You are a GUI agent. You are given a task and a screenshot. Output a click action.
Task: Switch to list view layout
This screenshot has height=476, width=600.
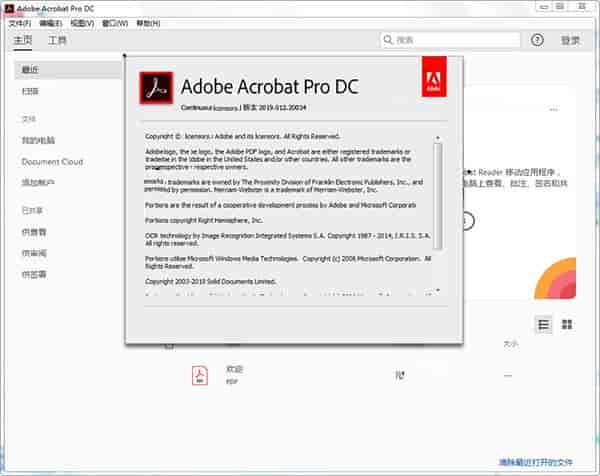point(544,325)
